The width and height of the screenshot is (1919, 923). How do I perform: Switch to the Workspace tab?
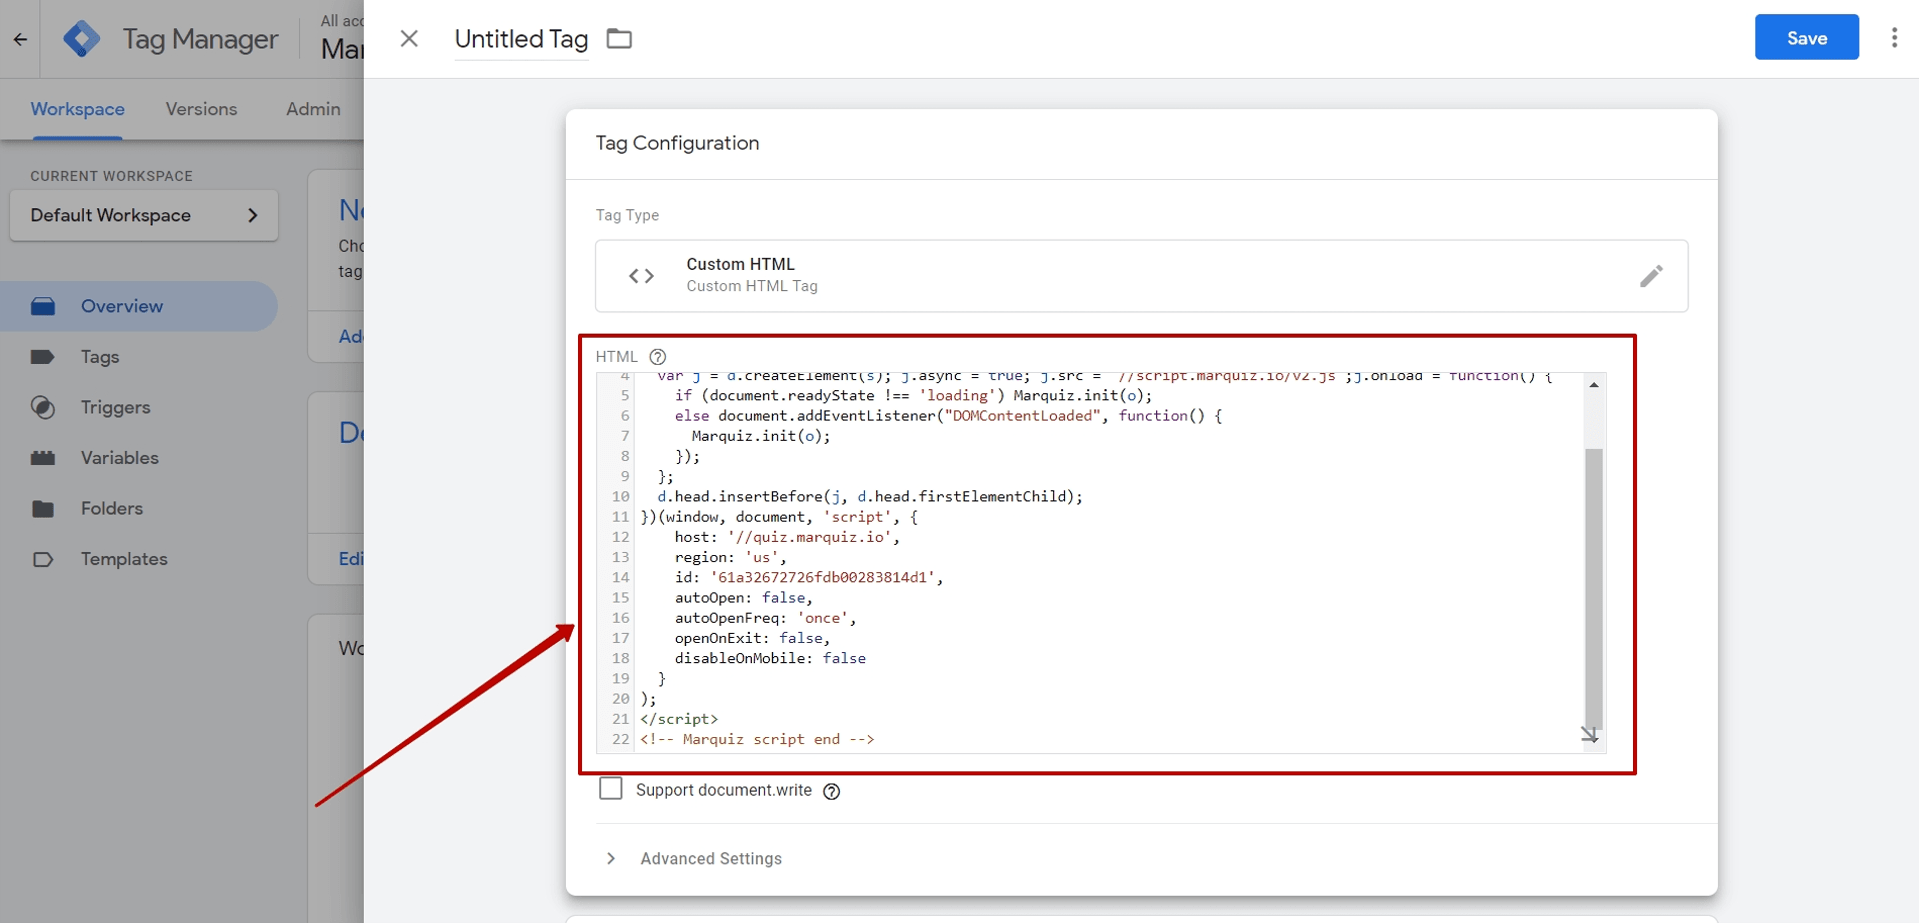pos(77,109)
